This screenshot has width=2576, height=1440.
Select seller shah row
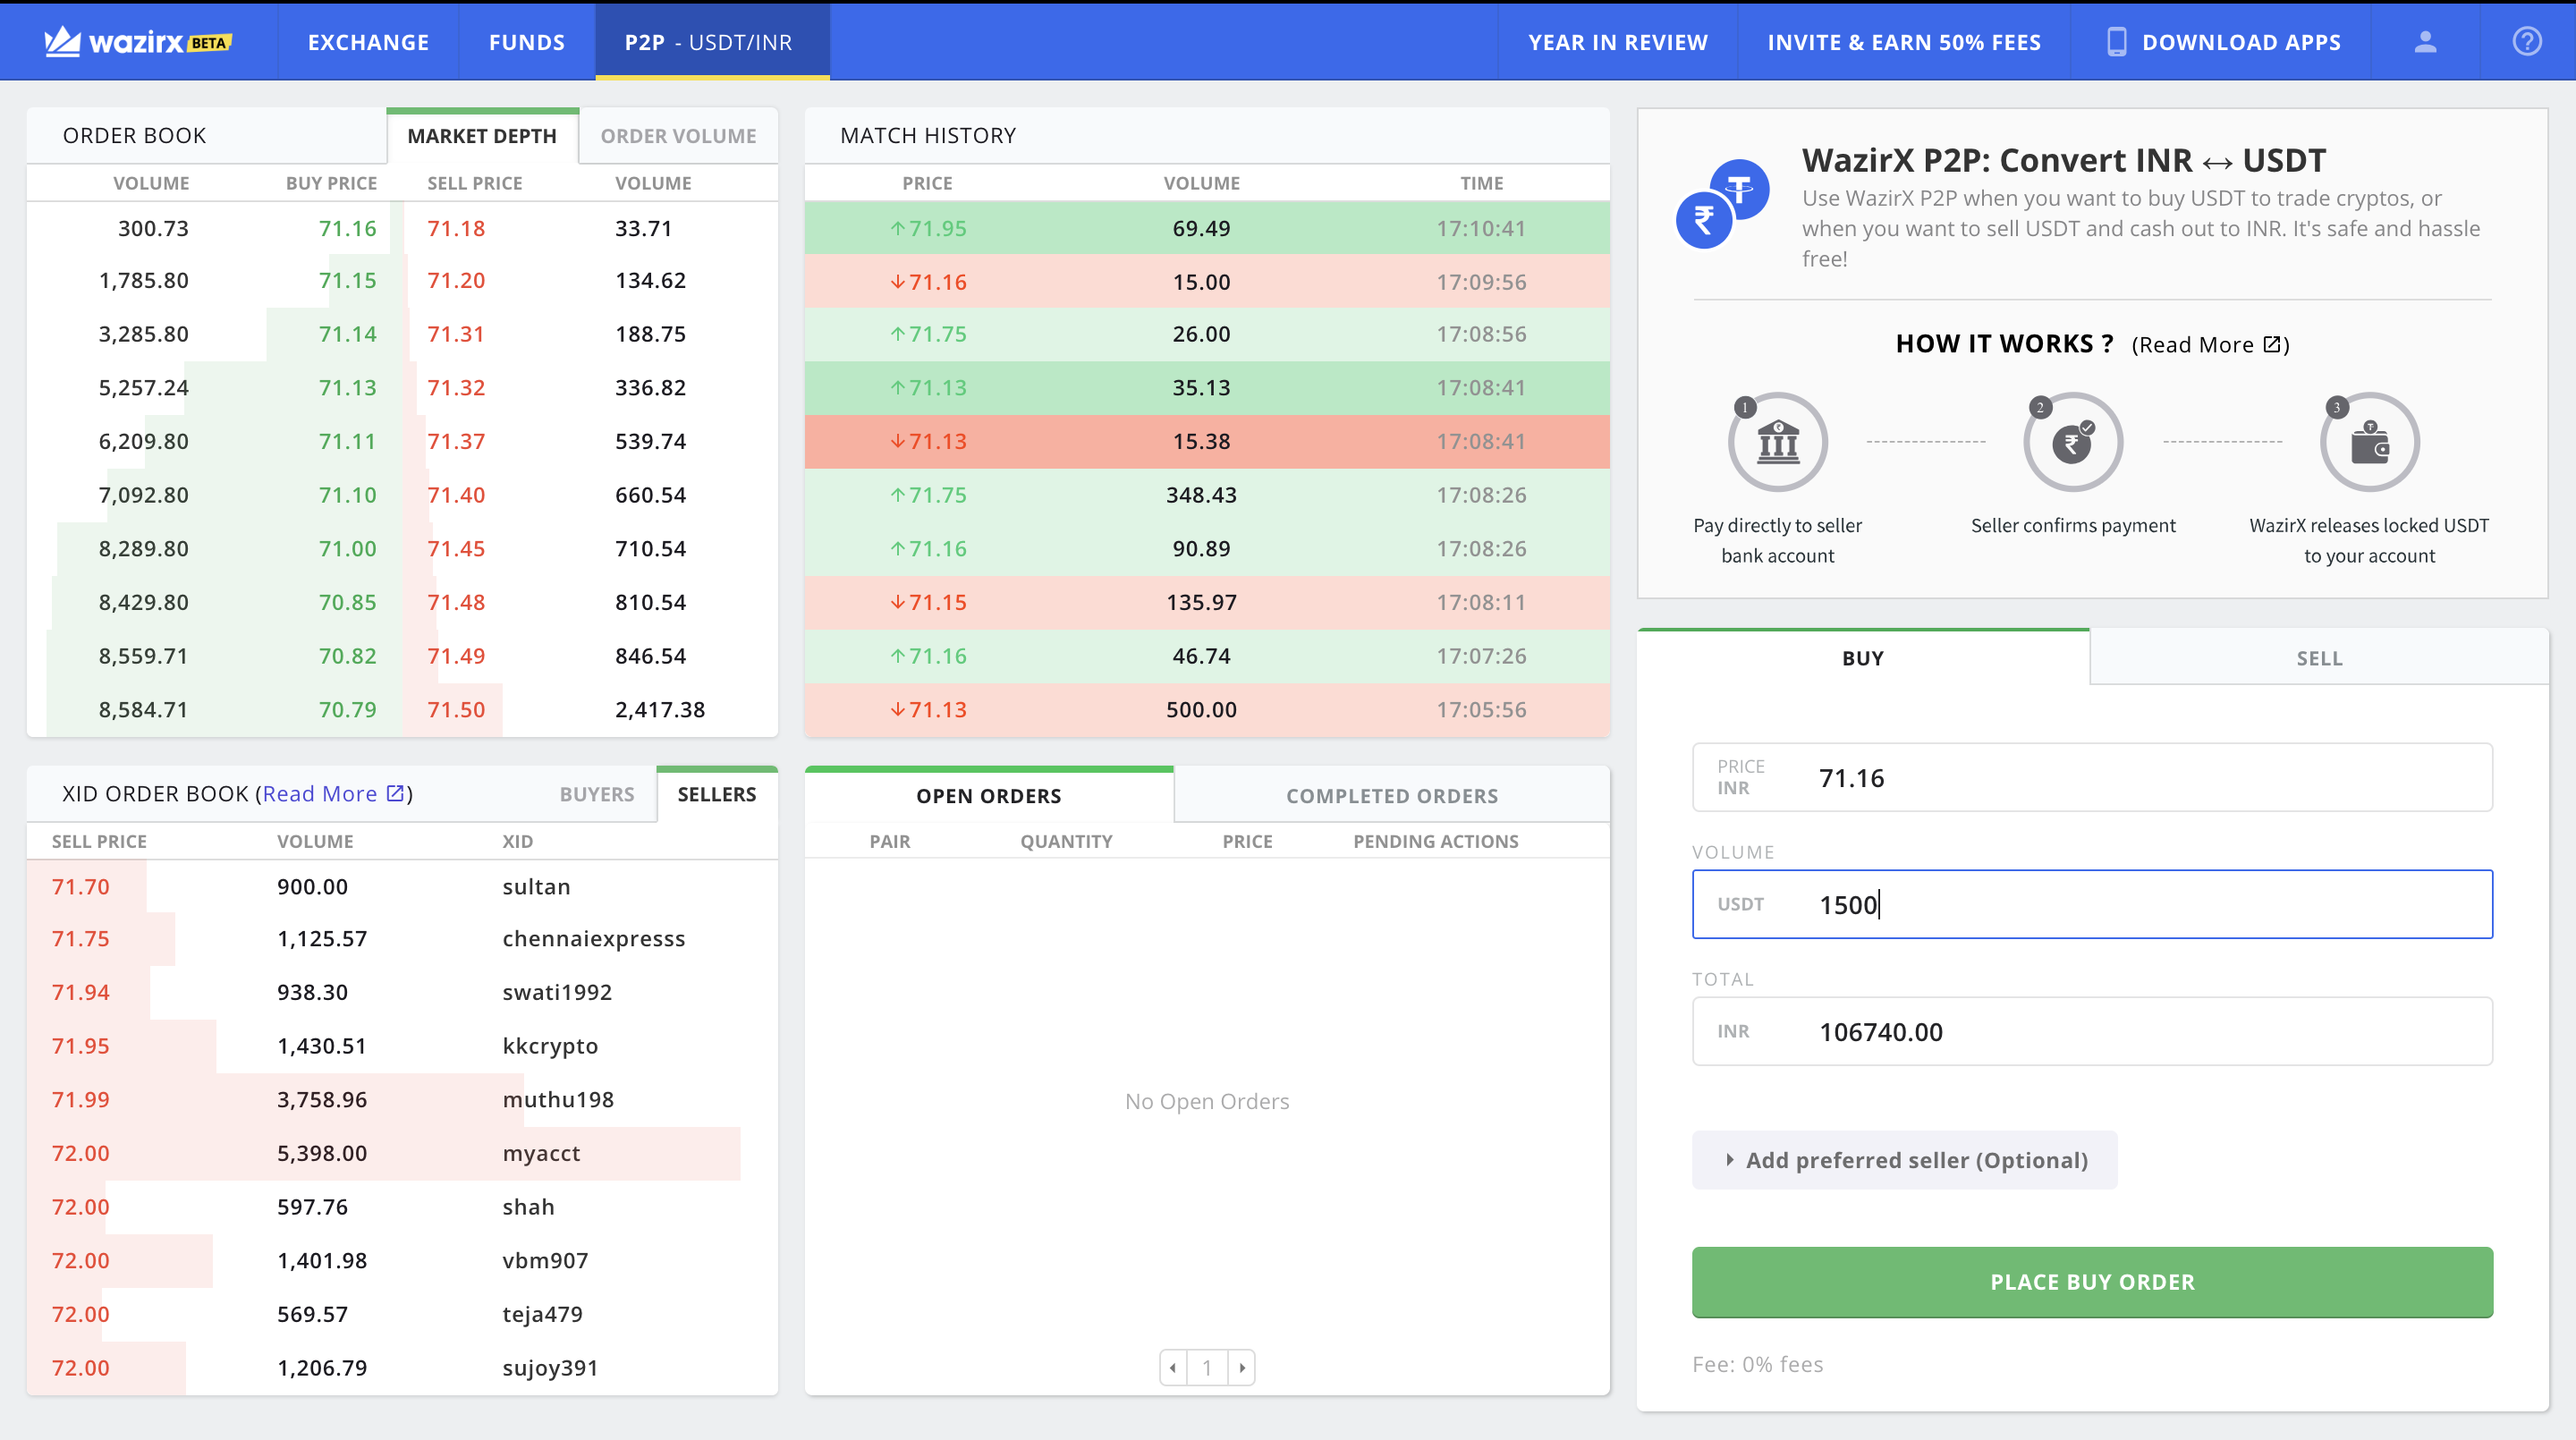[x=402, y=1207]
